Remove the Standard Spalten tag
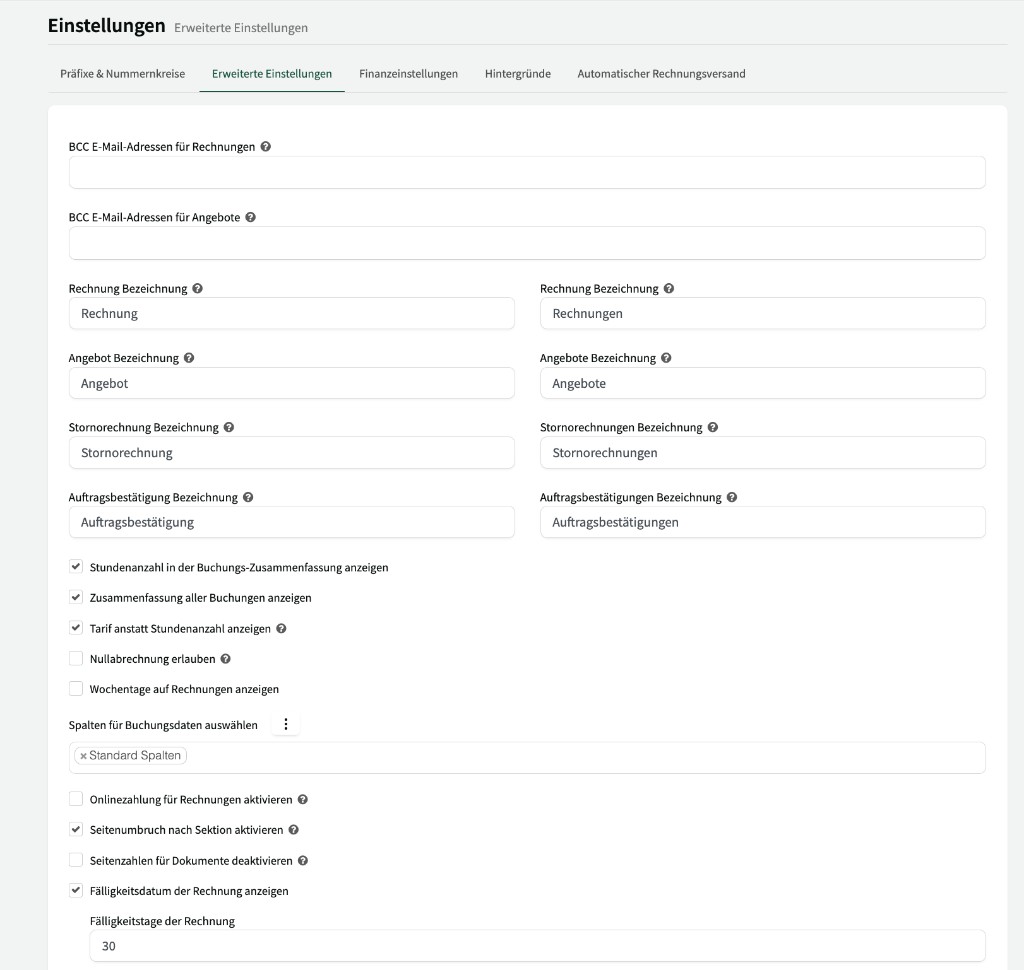The width and height of the screenshot is (1024, 970). tap(85, 756)
